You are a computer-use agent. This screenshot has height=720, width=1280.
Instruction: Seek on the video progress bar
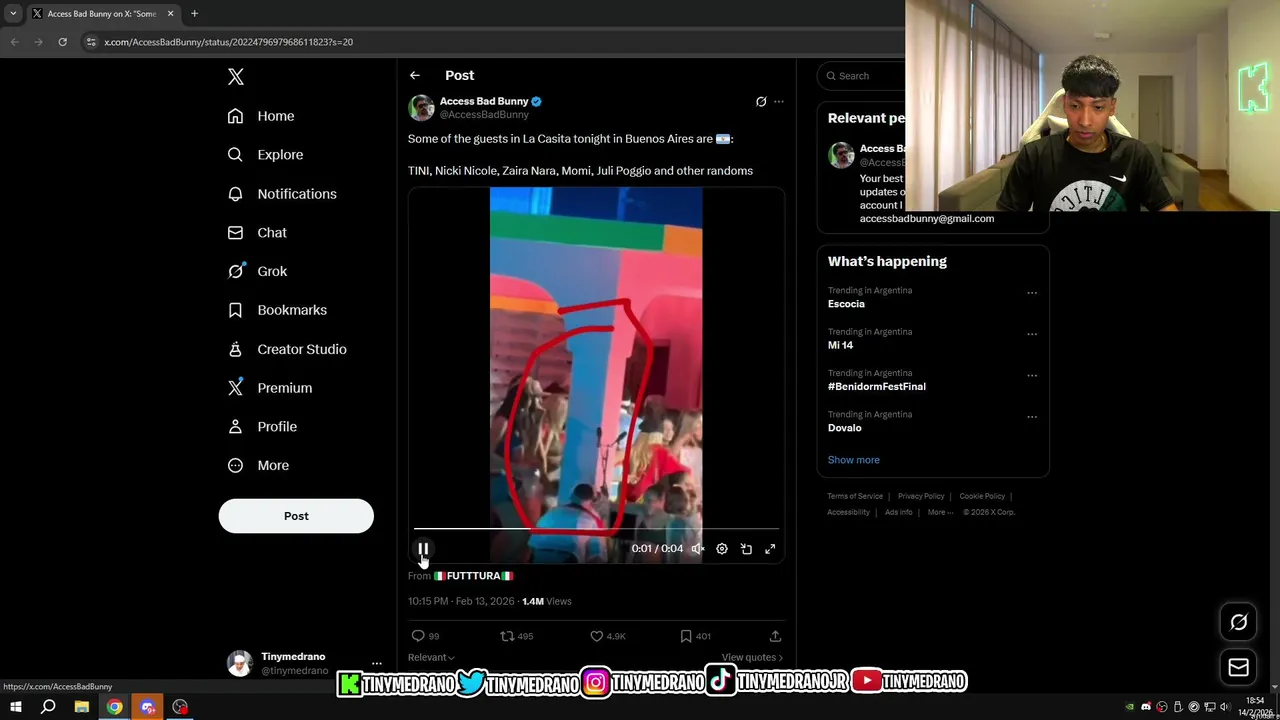596,528
